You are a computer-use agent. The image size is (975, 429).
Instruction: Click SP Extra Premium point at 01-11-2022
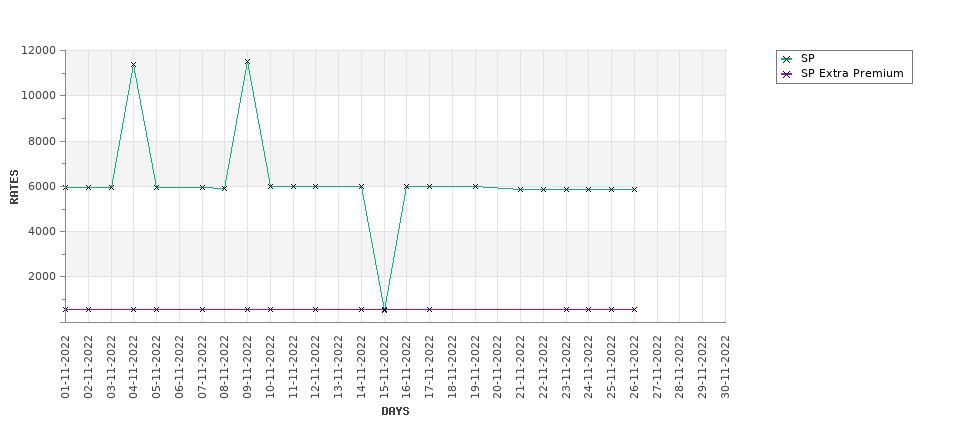tap(65, 310)
